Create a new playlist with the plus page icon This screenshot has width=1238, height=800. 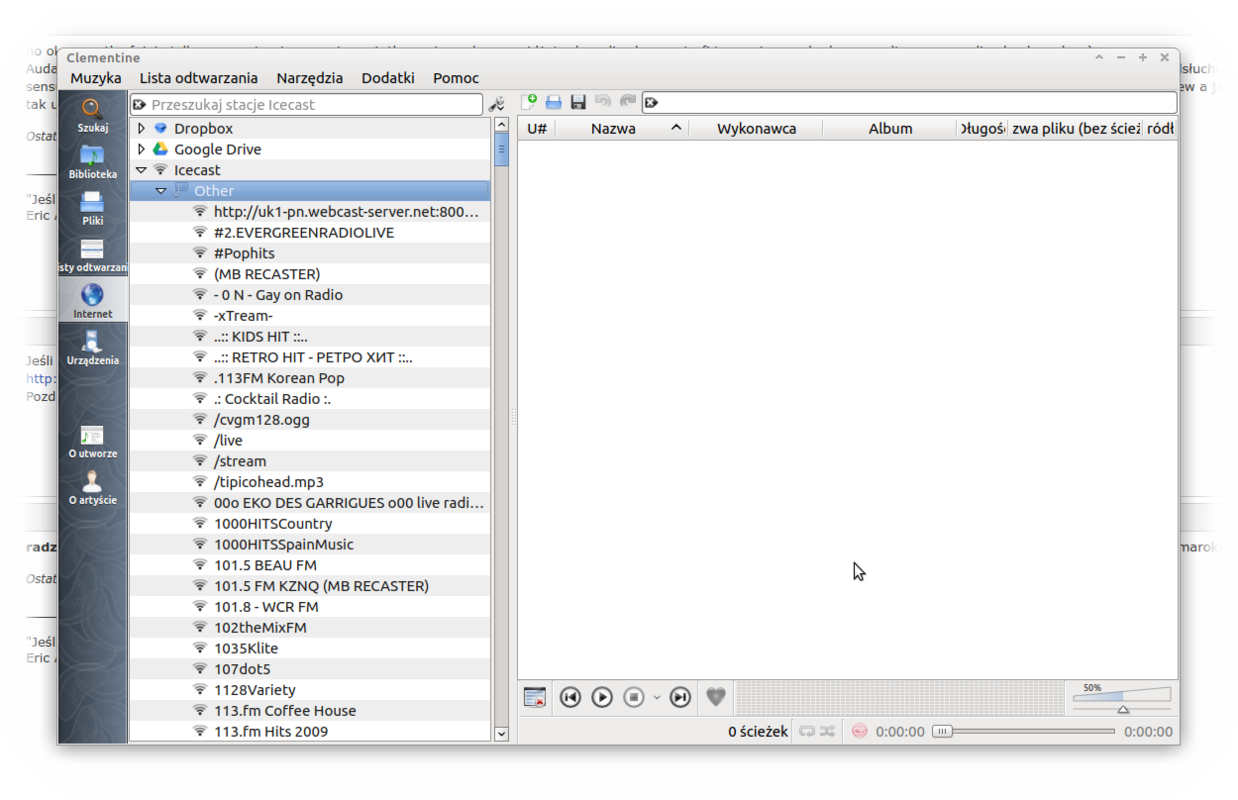[530, 102]
